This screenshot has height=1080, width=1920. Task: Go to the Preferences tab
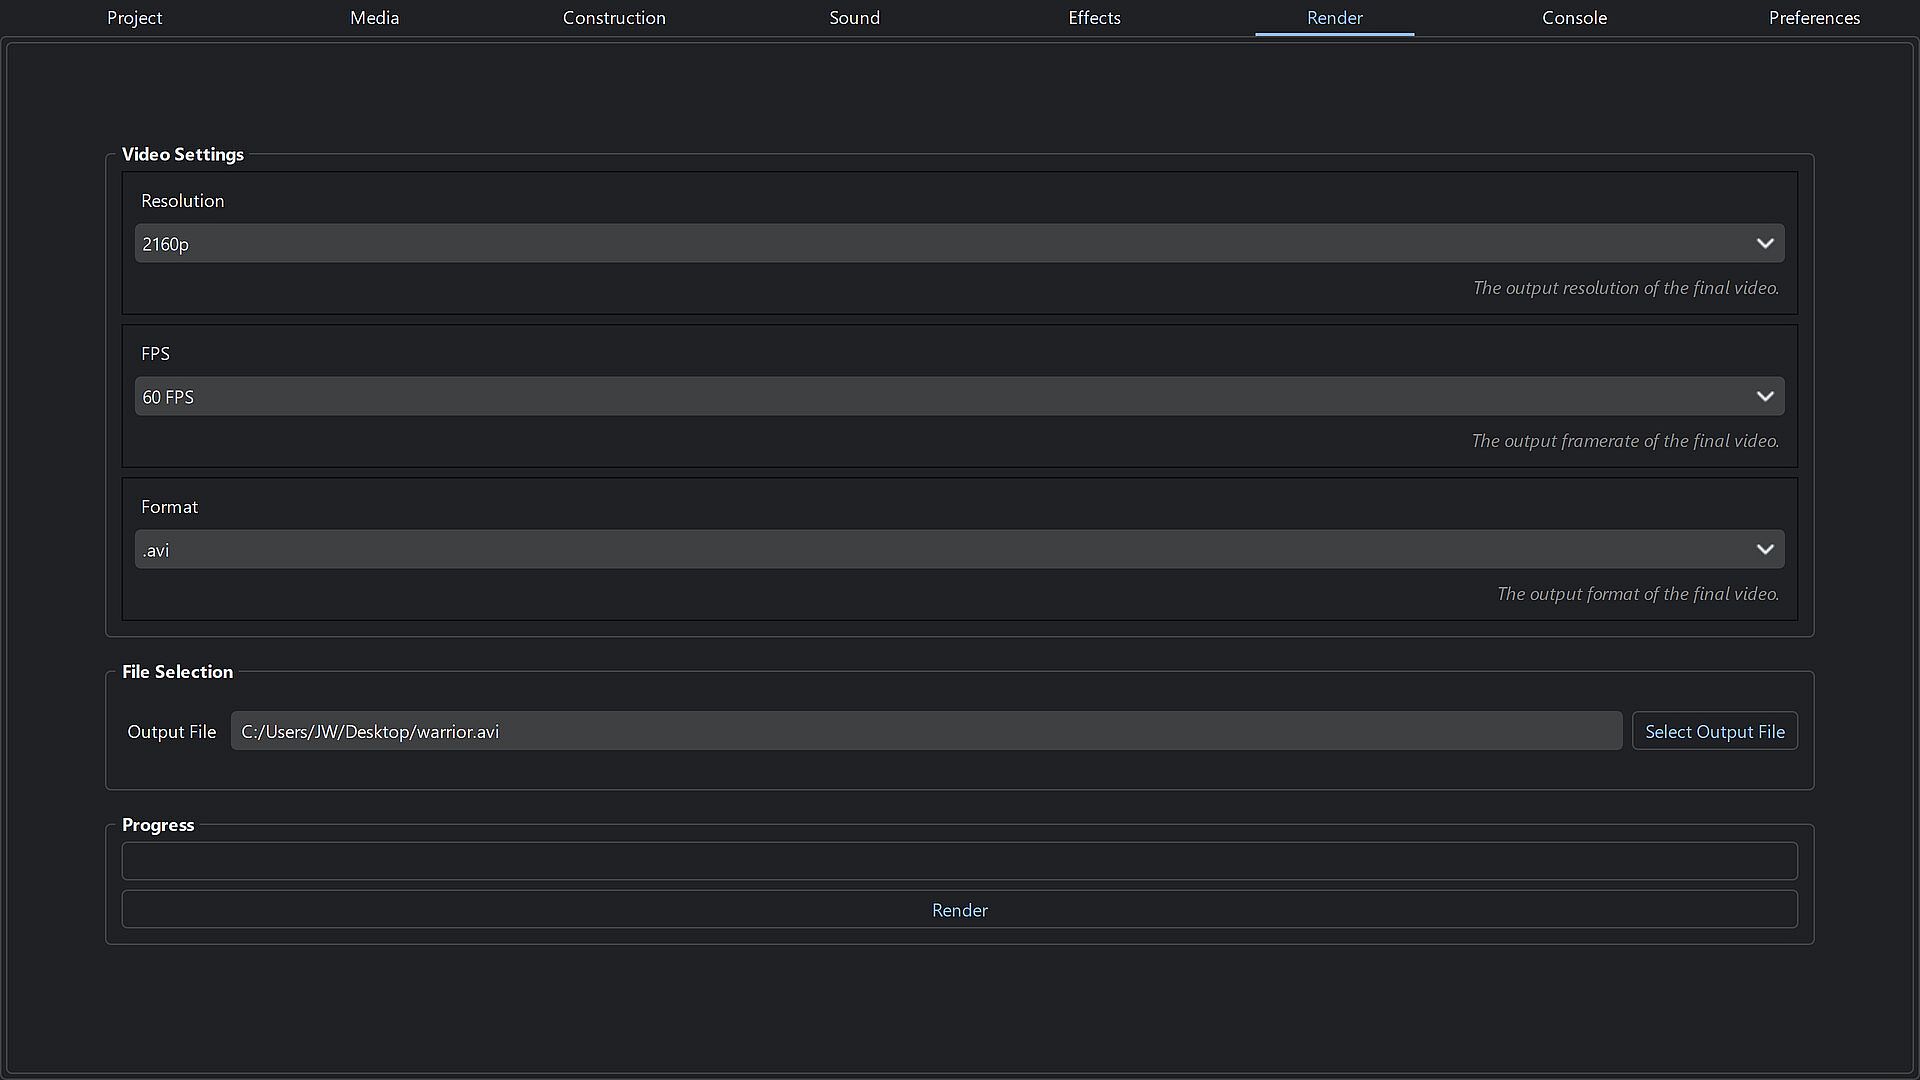(x=1814, y=18)
